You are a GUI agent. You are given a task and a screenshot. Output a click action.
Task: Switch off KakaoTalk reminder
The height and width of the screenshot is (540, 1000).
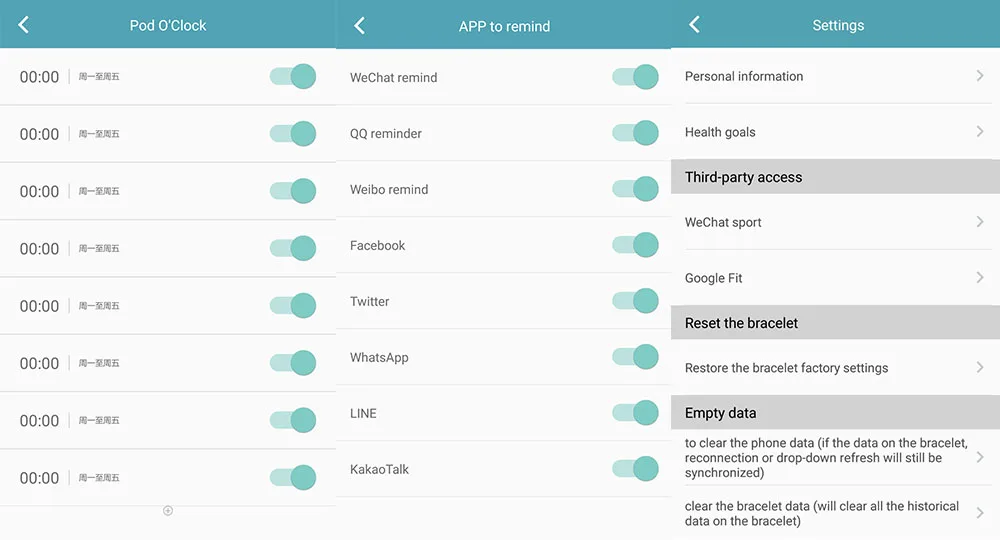[635, 469]
